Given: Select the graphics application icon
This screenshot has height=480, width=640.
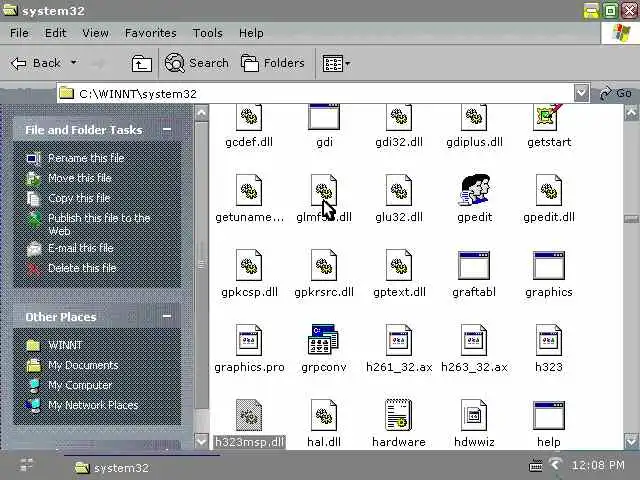Looking at the screenshot, I should click(x=549, y=265).
